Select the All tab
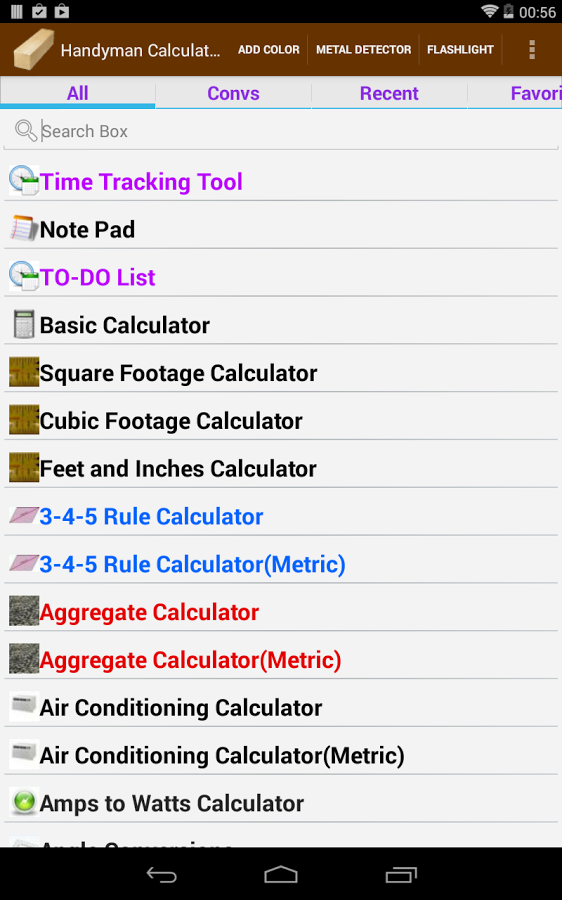Screen dimensions: 562x900 77,93
